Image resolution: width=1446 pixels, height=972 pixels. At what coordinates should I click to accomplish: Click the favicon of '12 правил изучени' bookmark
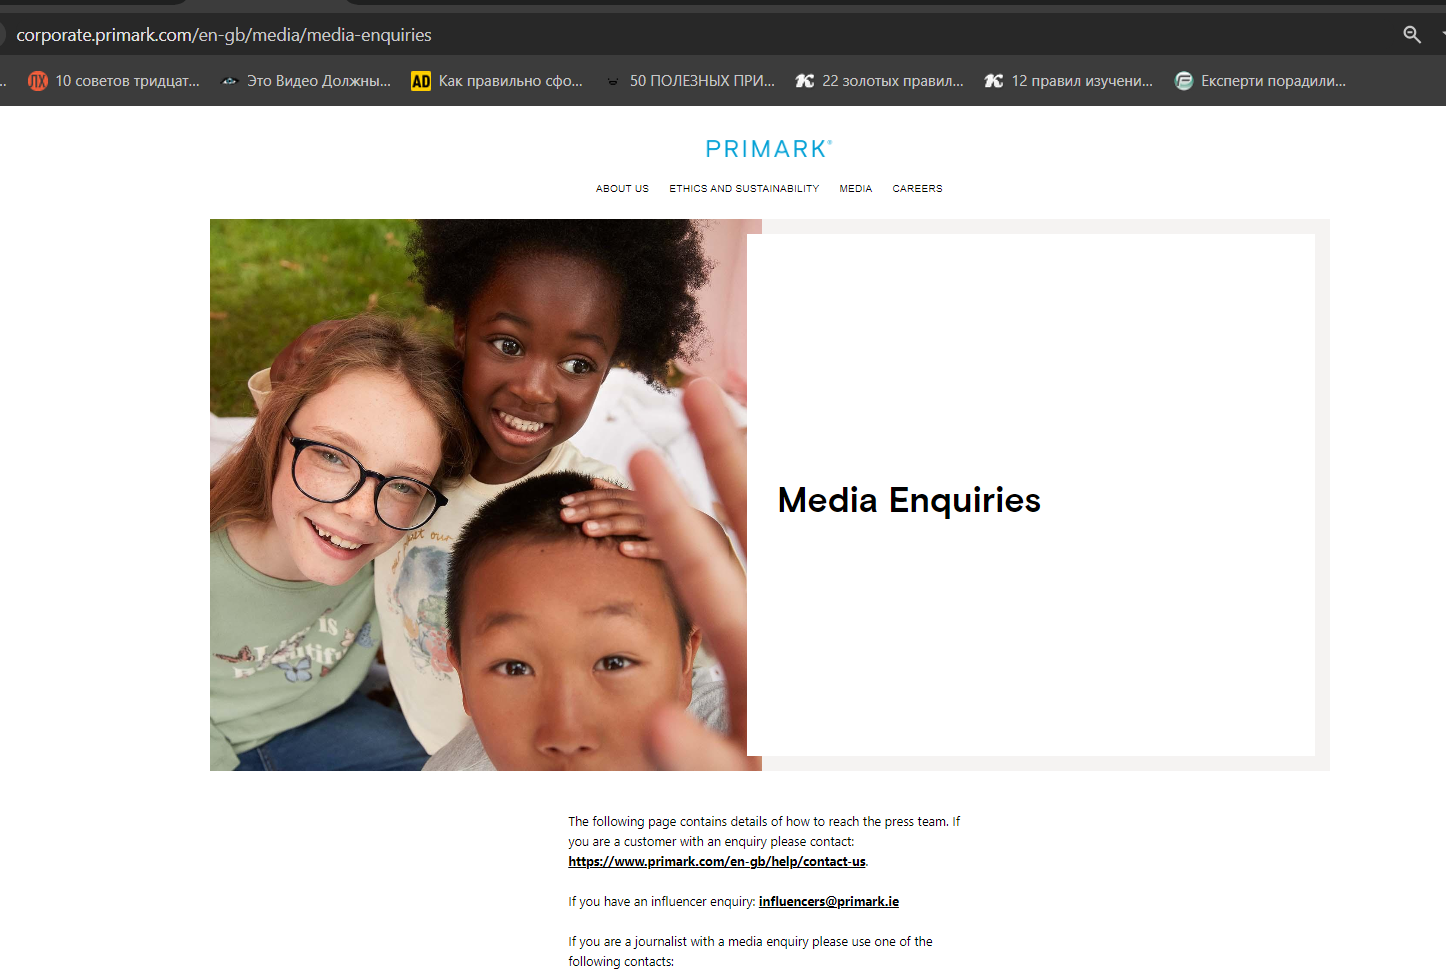point(993,81)
